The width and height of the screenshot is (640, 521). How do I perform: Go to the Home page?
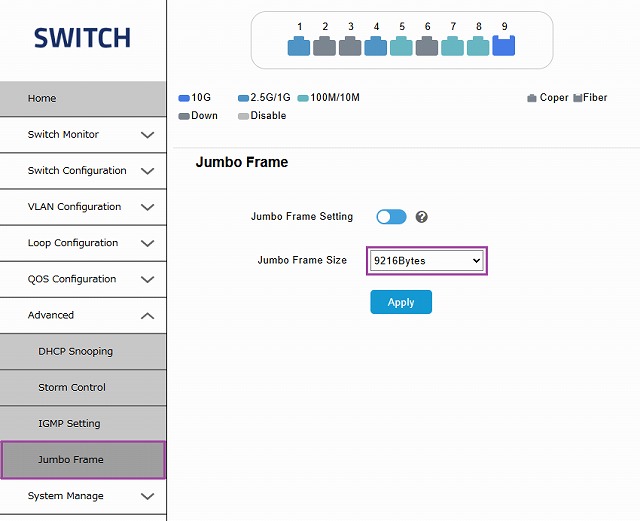tap(42, 99)
